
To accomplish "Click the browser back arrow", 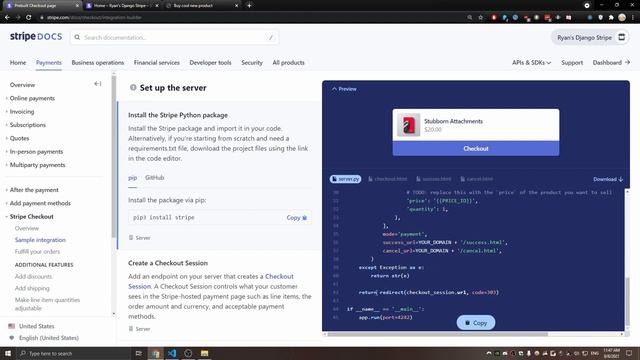I will coord(7,17).
